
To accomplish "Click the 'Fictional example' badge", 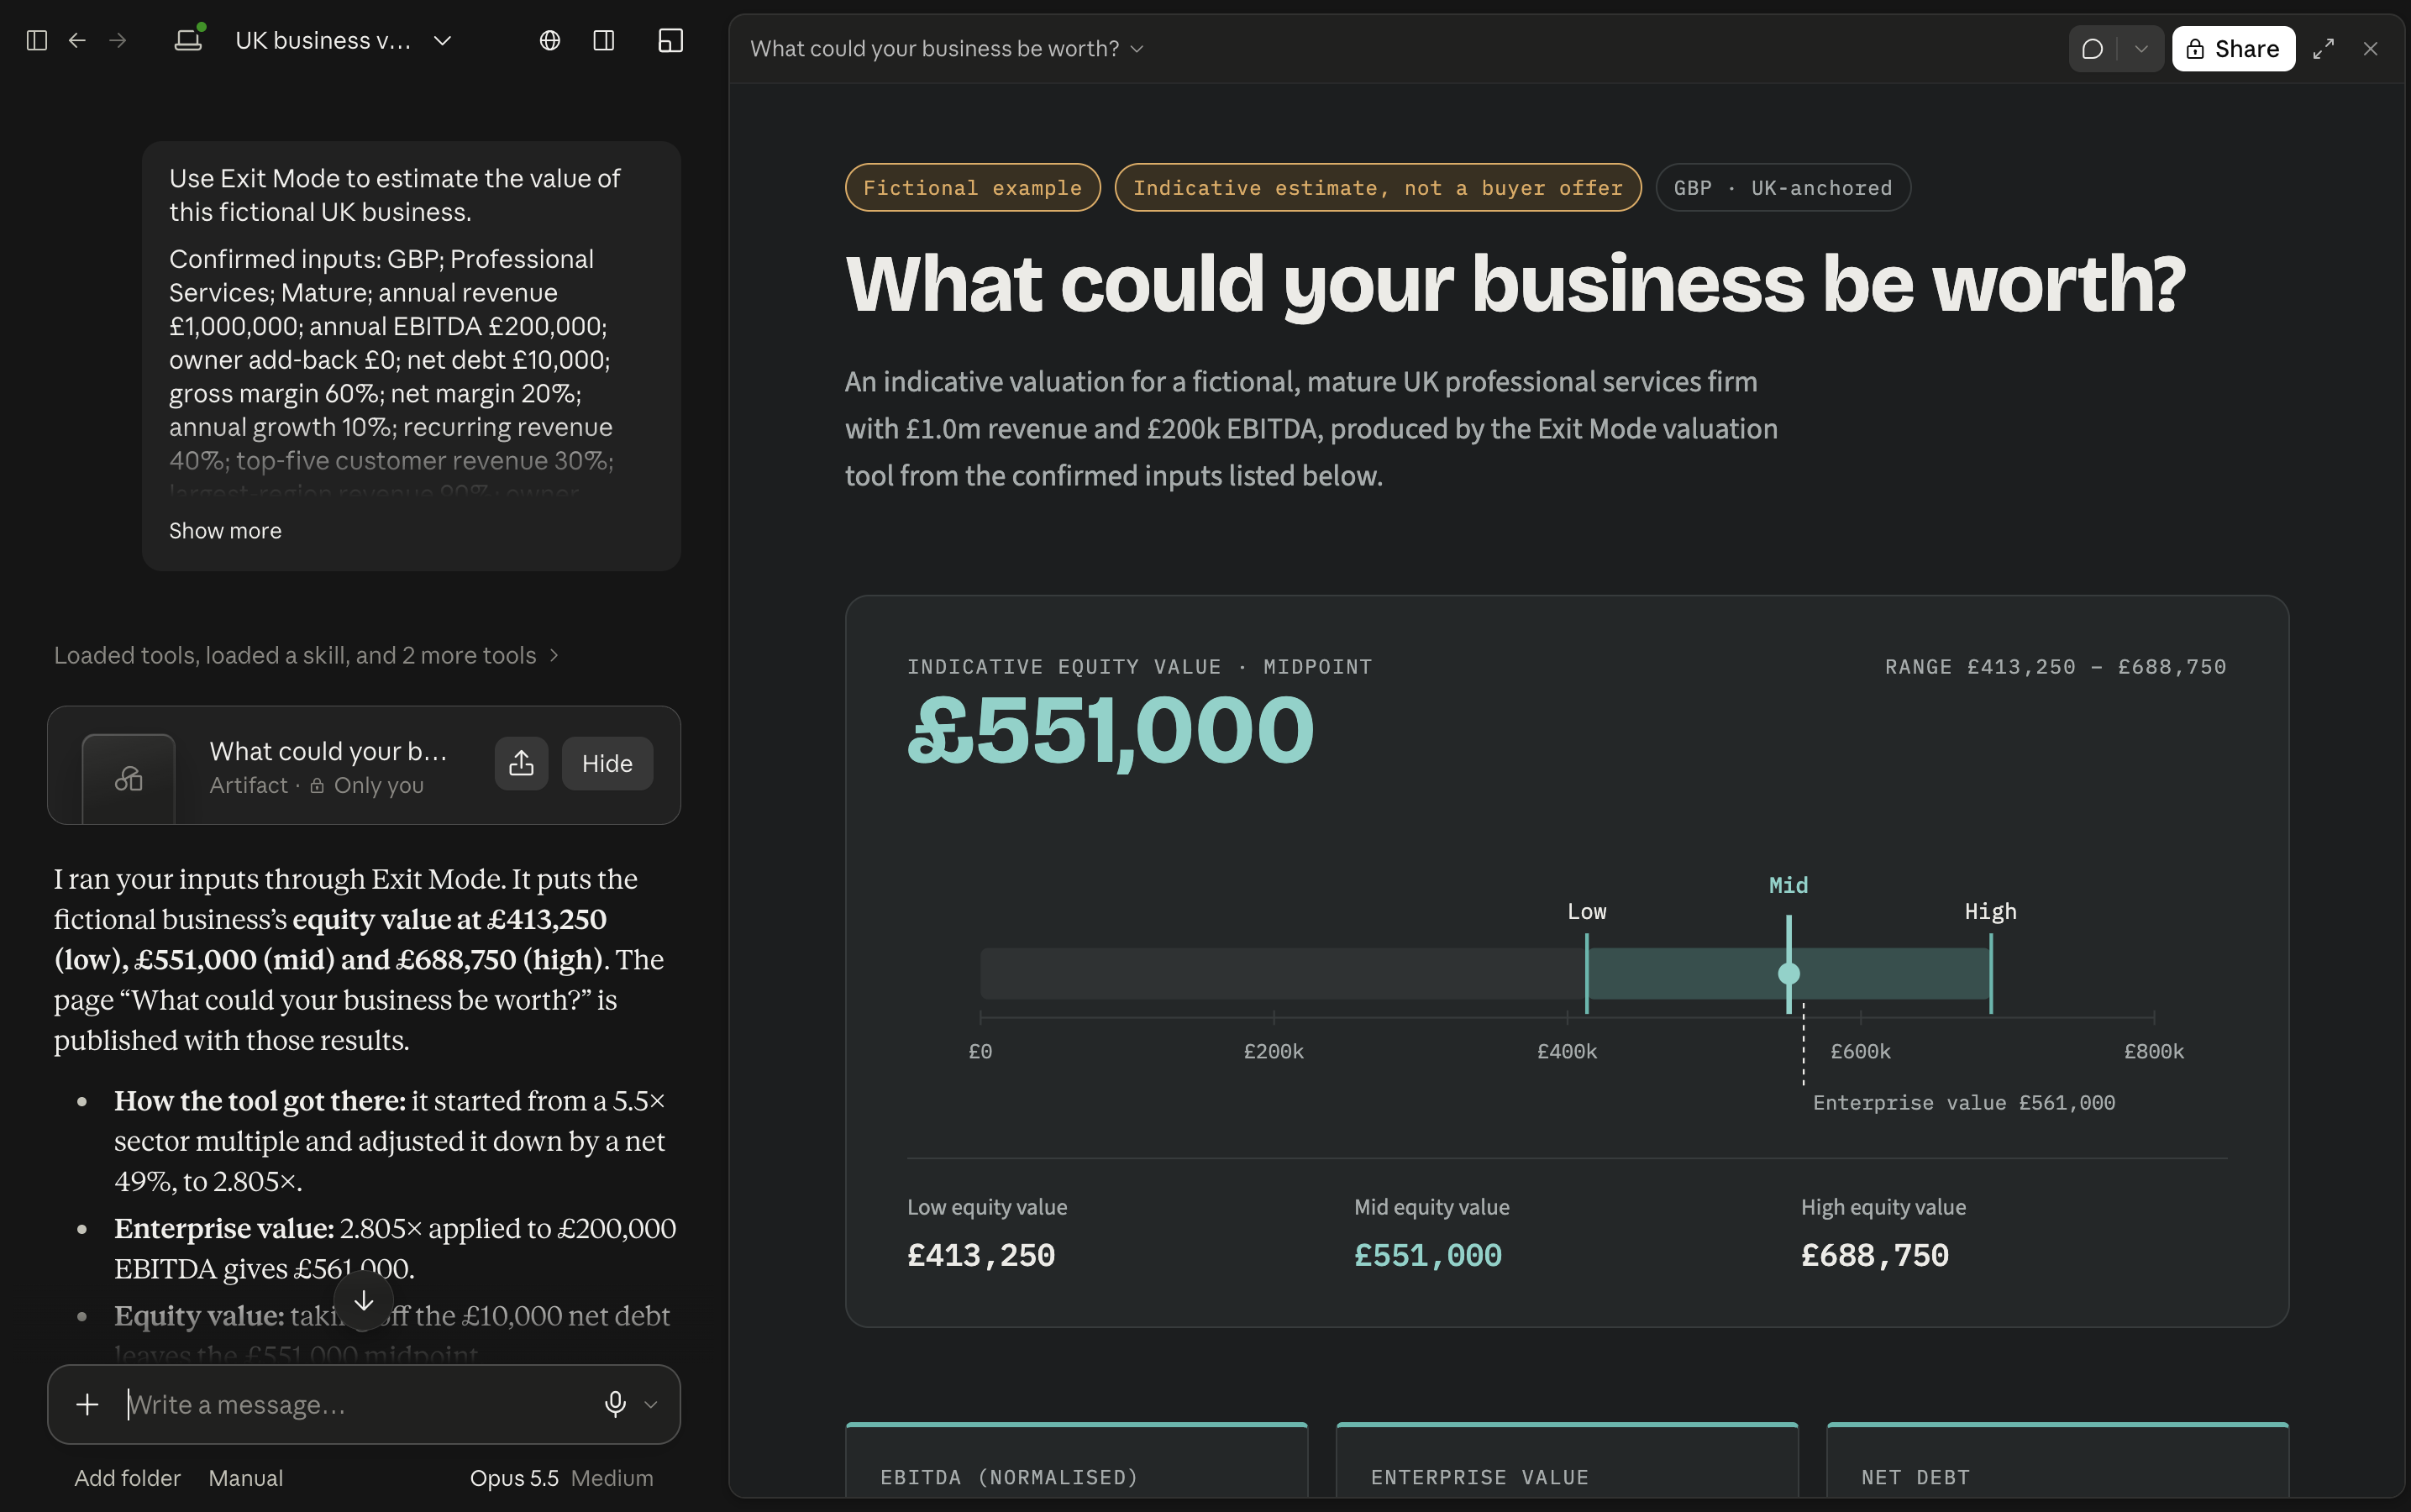I will point(972,187).
